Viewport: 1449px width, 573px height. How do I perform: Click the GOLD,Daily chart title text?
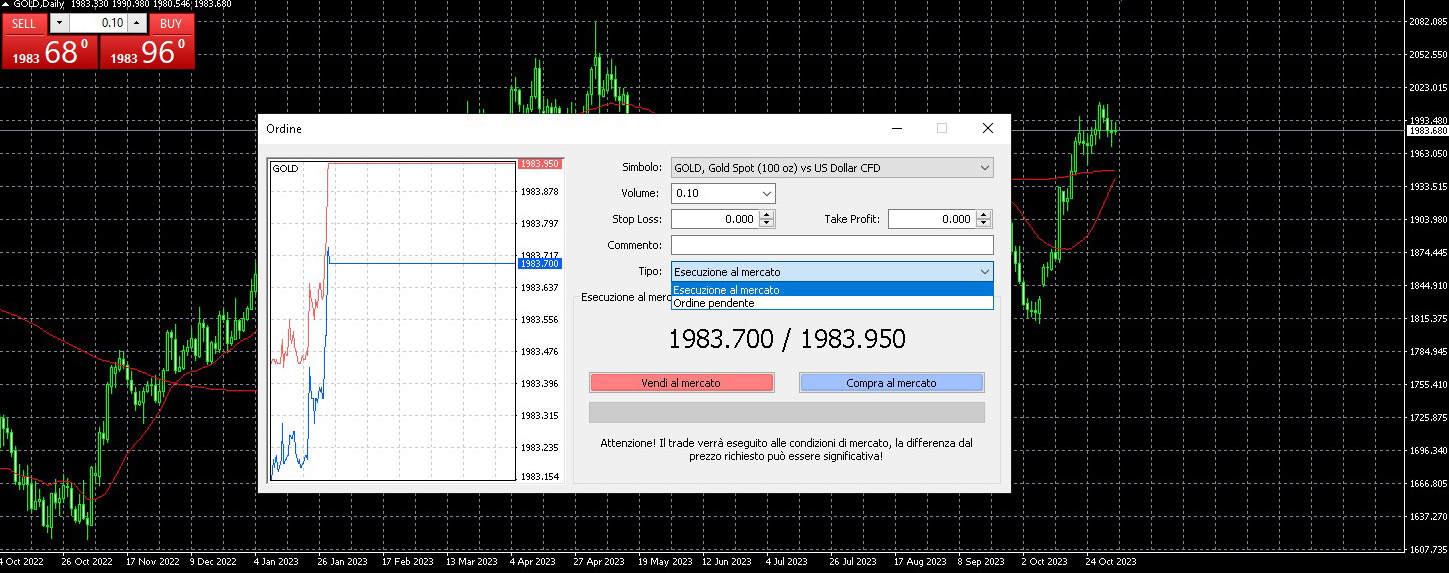pyautogui.click(x=39, y=5)
